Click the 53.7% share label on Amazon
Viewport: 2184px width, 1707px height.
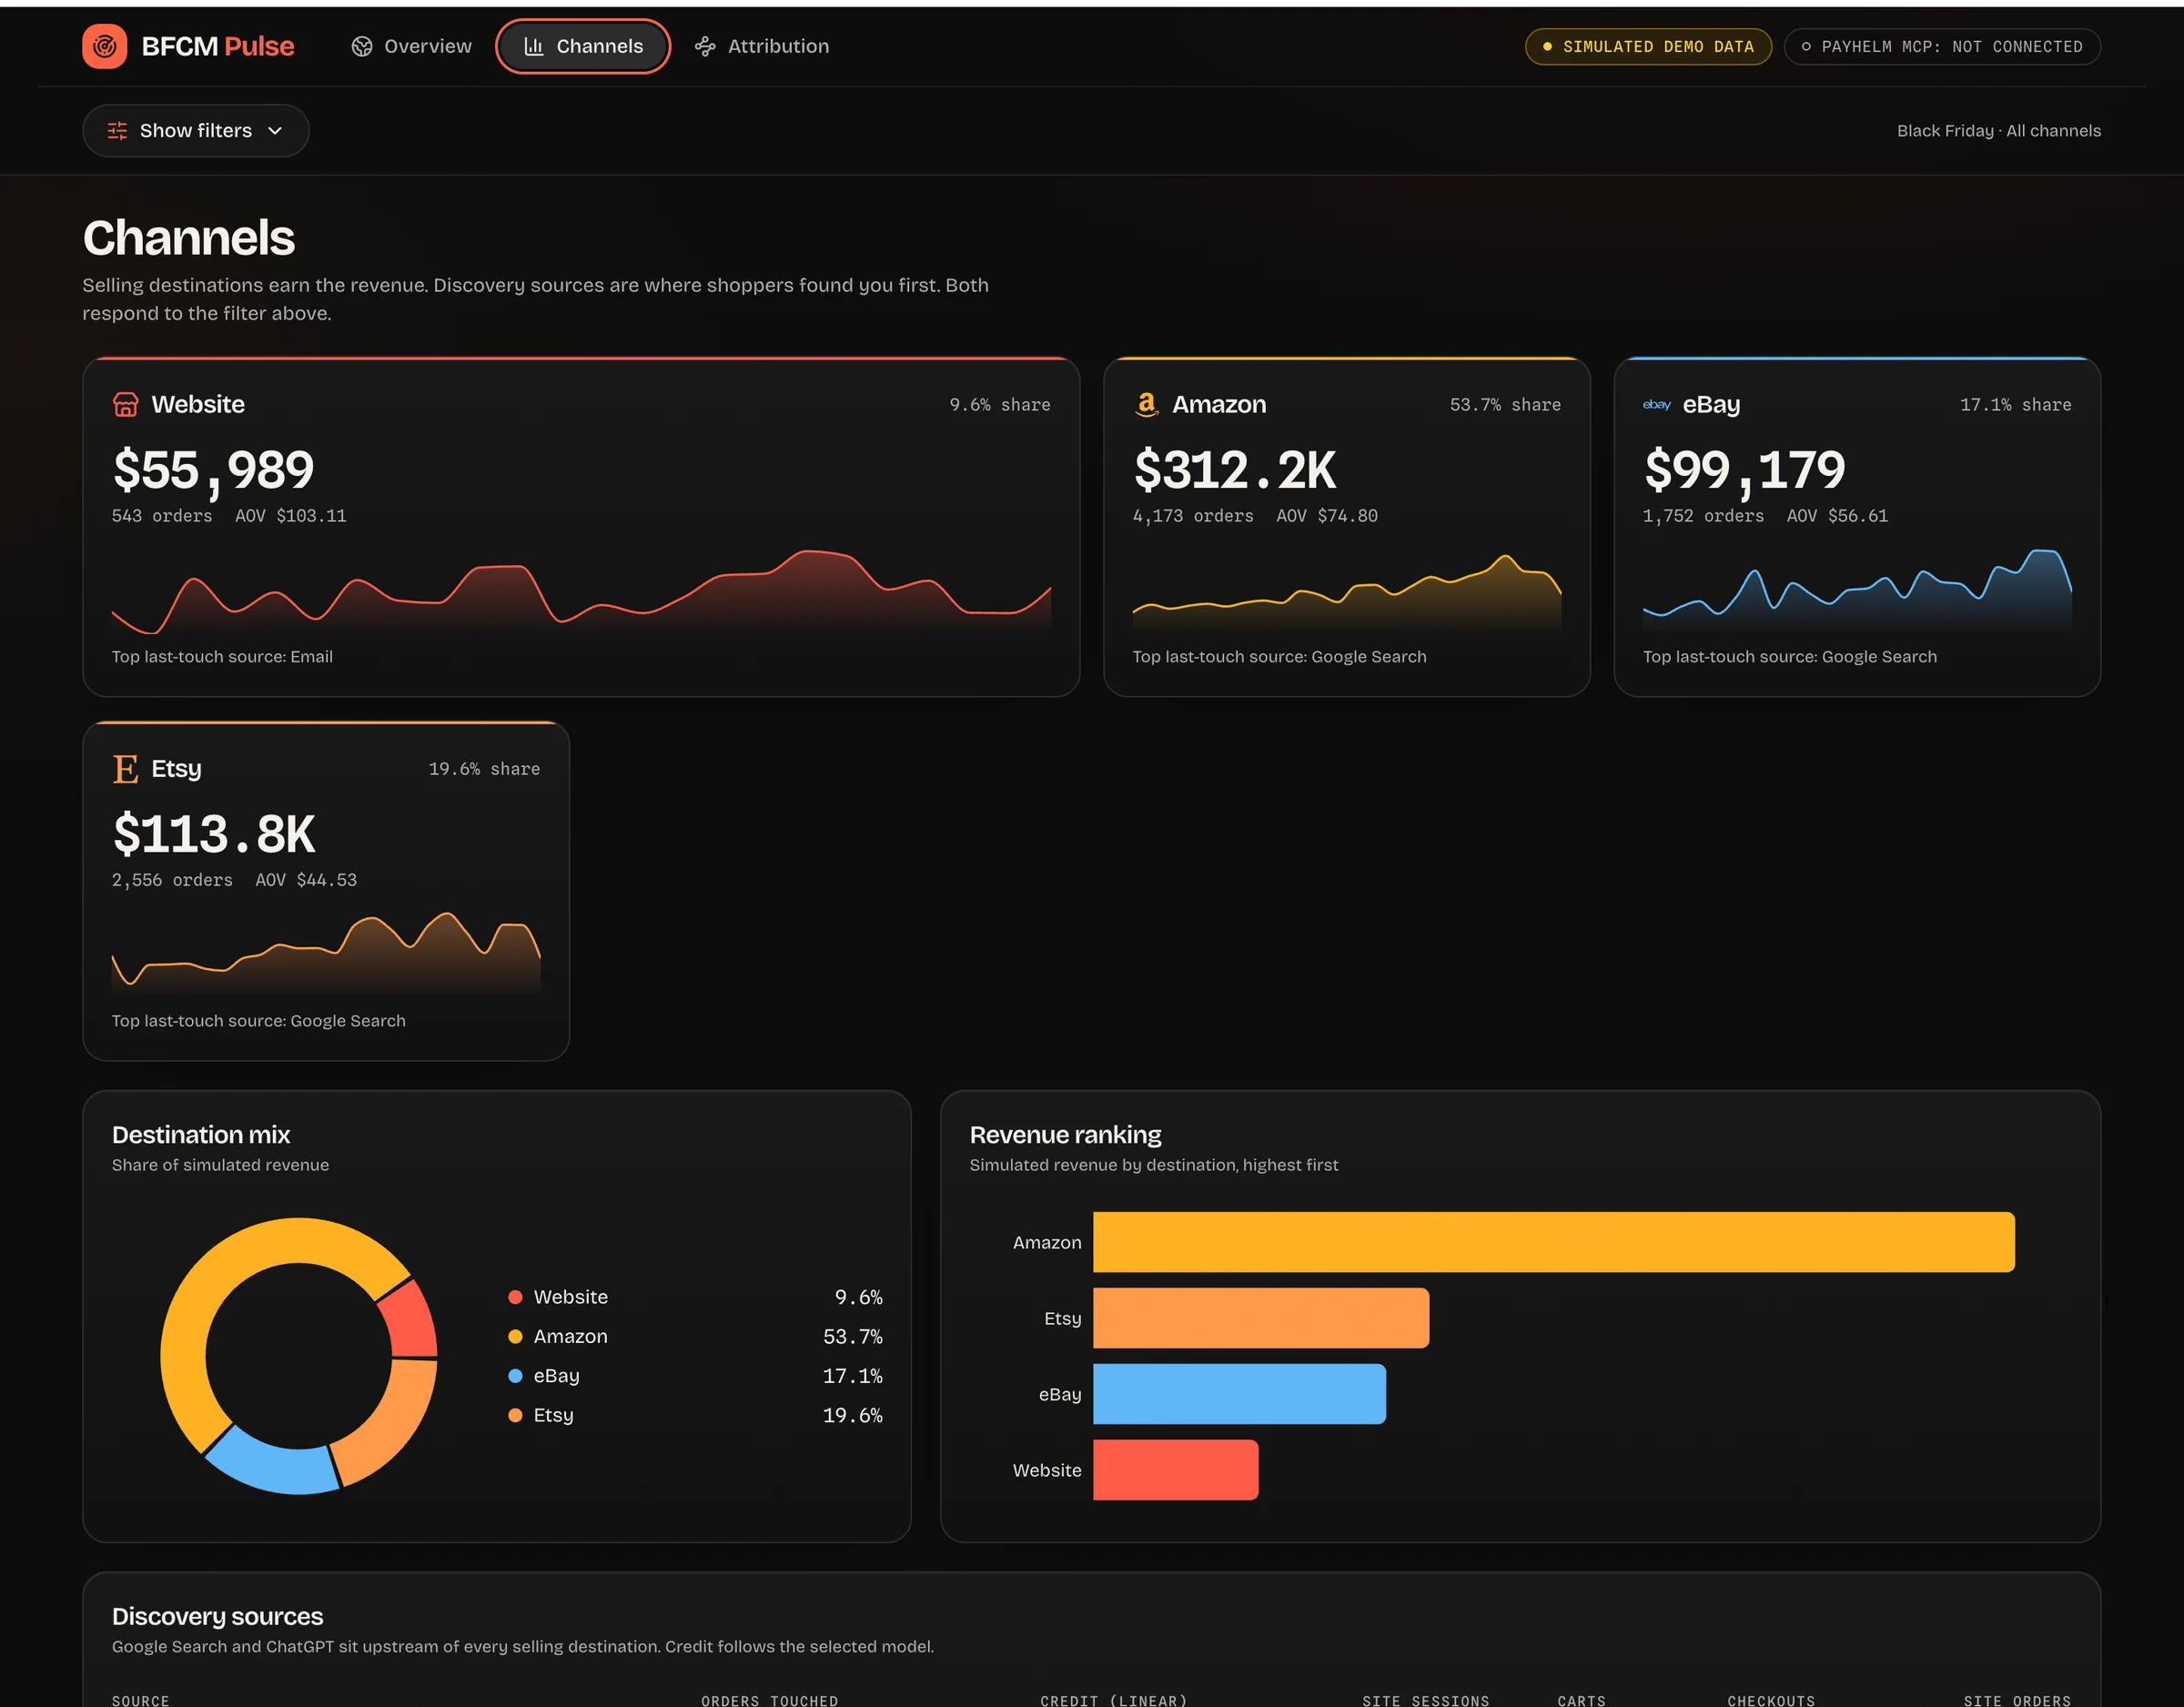[1505, 404]
